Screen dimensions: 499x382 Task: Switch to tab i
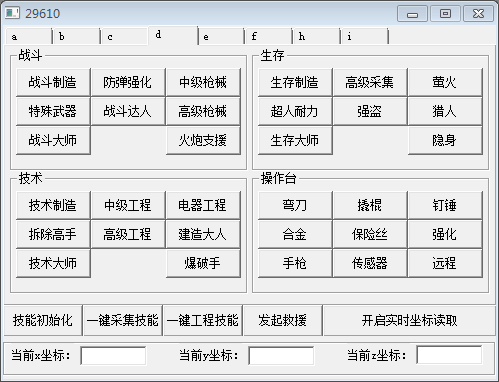[365, 36]
